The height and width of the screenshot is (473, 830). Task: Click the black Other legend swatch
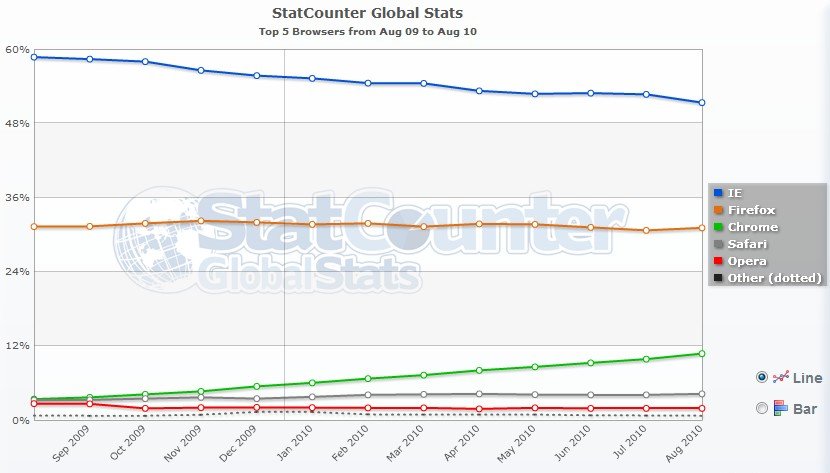coord(716,278)
